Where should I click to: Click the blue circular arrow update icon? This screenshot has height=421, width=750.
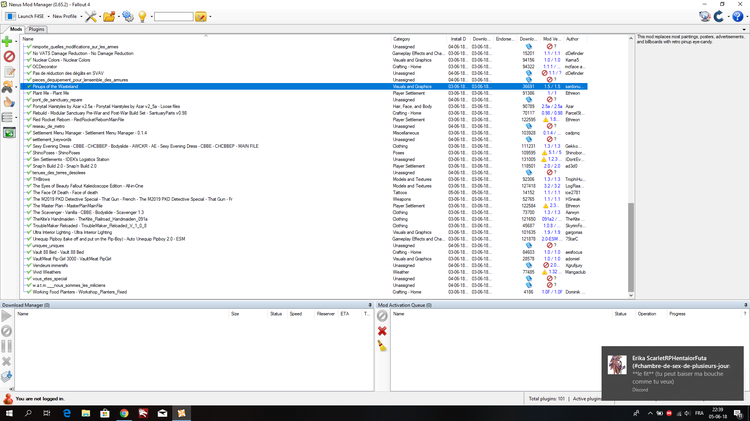(719, 17)
